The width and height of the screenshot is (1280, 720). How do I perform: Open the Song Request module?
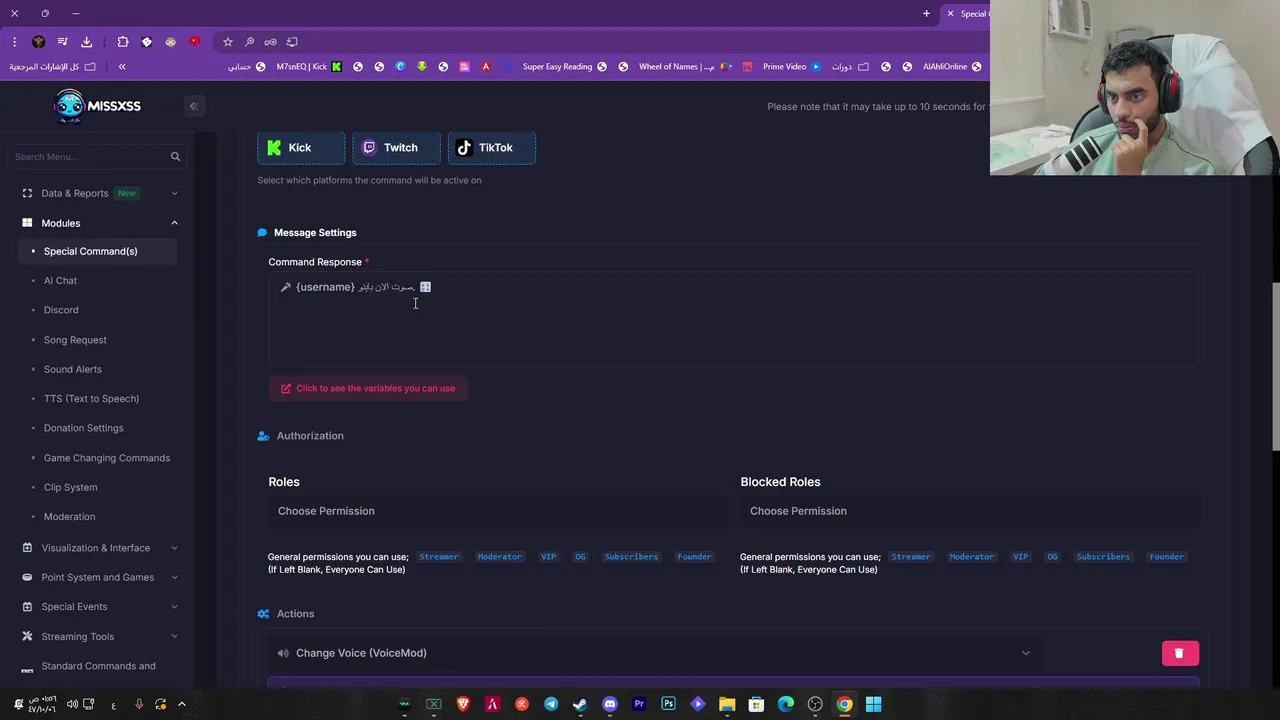point(75,340)
